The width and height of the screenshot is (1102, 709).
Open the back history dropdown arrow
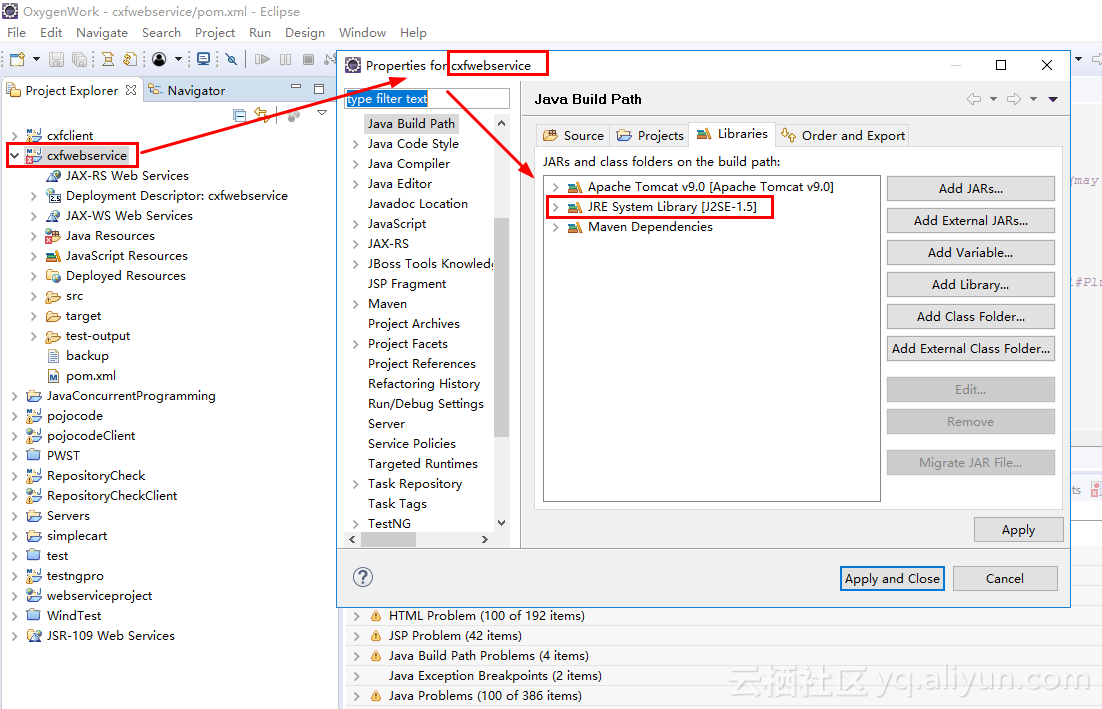click(993, 99)
